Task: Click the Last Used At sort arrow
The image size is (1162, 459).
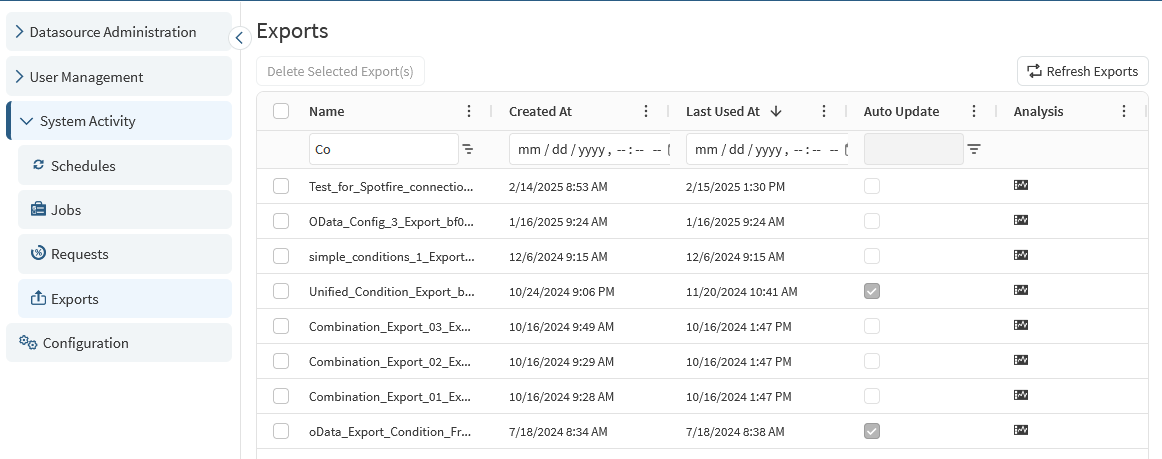Action: point(776,112)
